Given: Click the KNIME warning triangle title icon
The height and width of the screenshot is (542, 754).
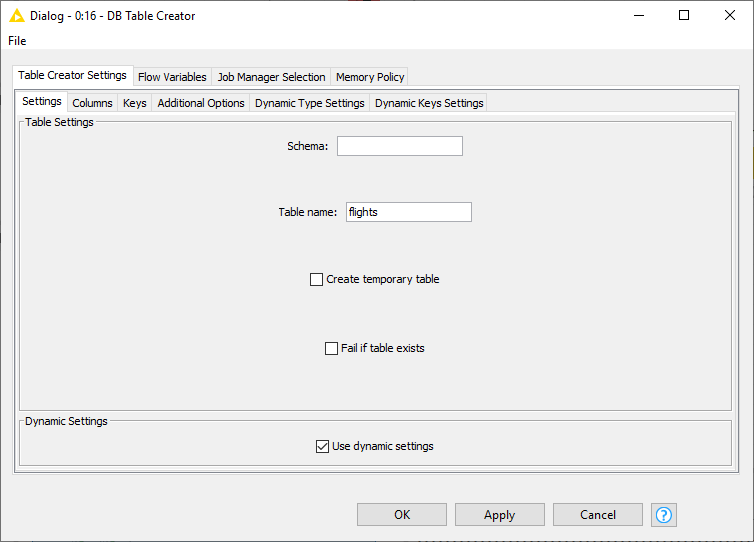Looking at the screenshot, I should 17,16.
